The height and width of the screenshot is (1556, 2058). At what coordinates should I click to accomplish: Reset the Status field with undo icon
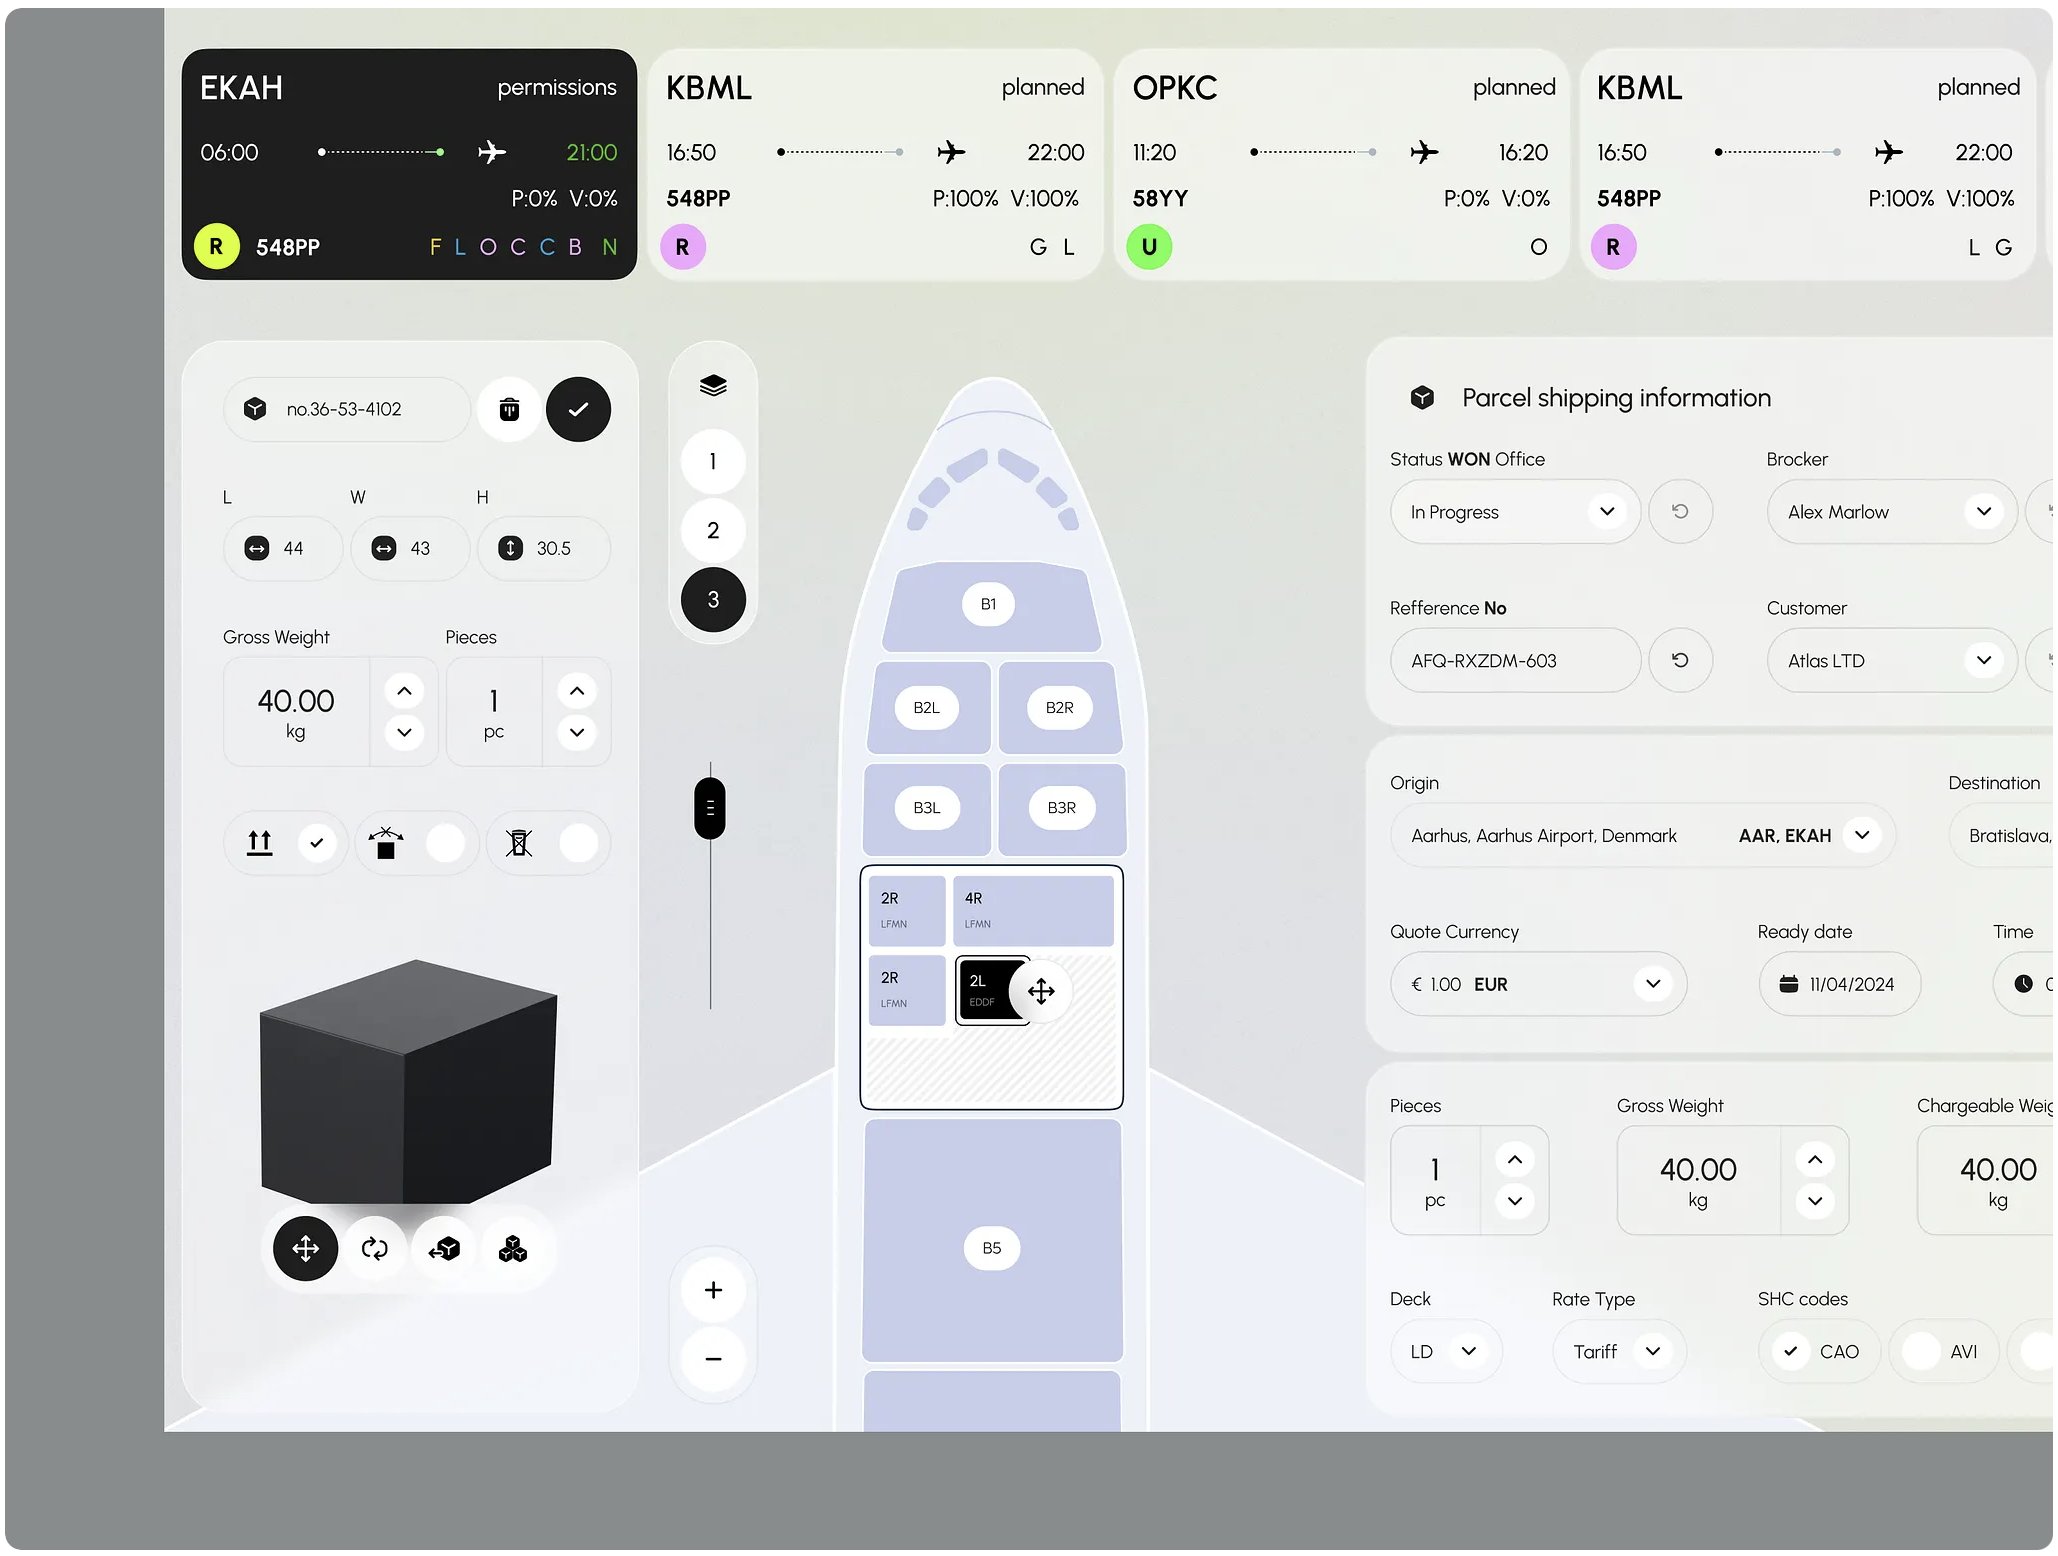(x=1680, y=511)
